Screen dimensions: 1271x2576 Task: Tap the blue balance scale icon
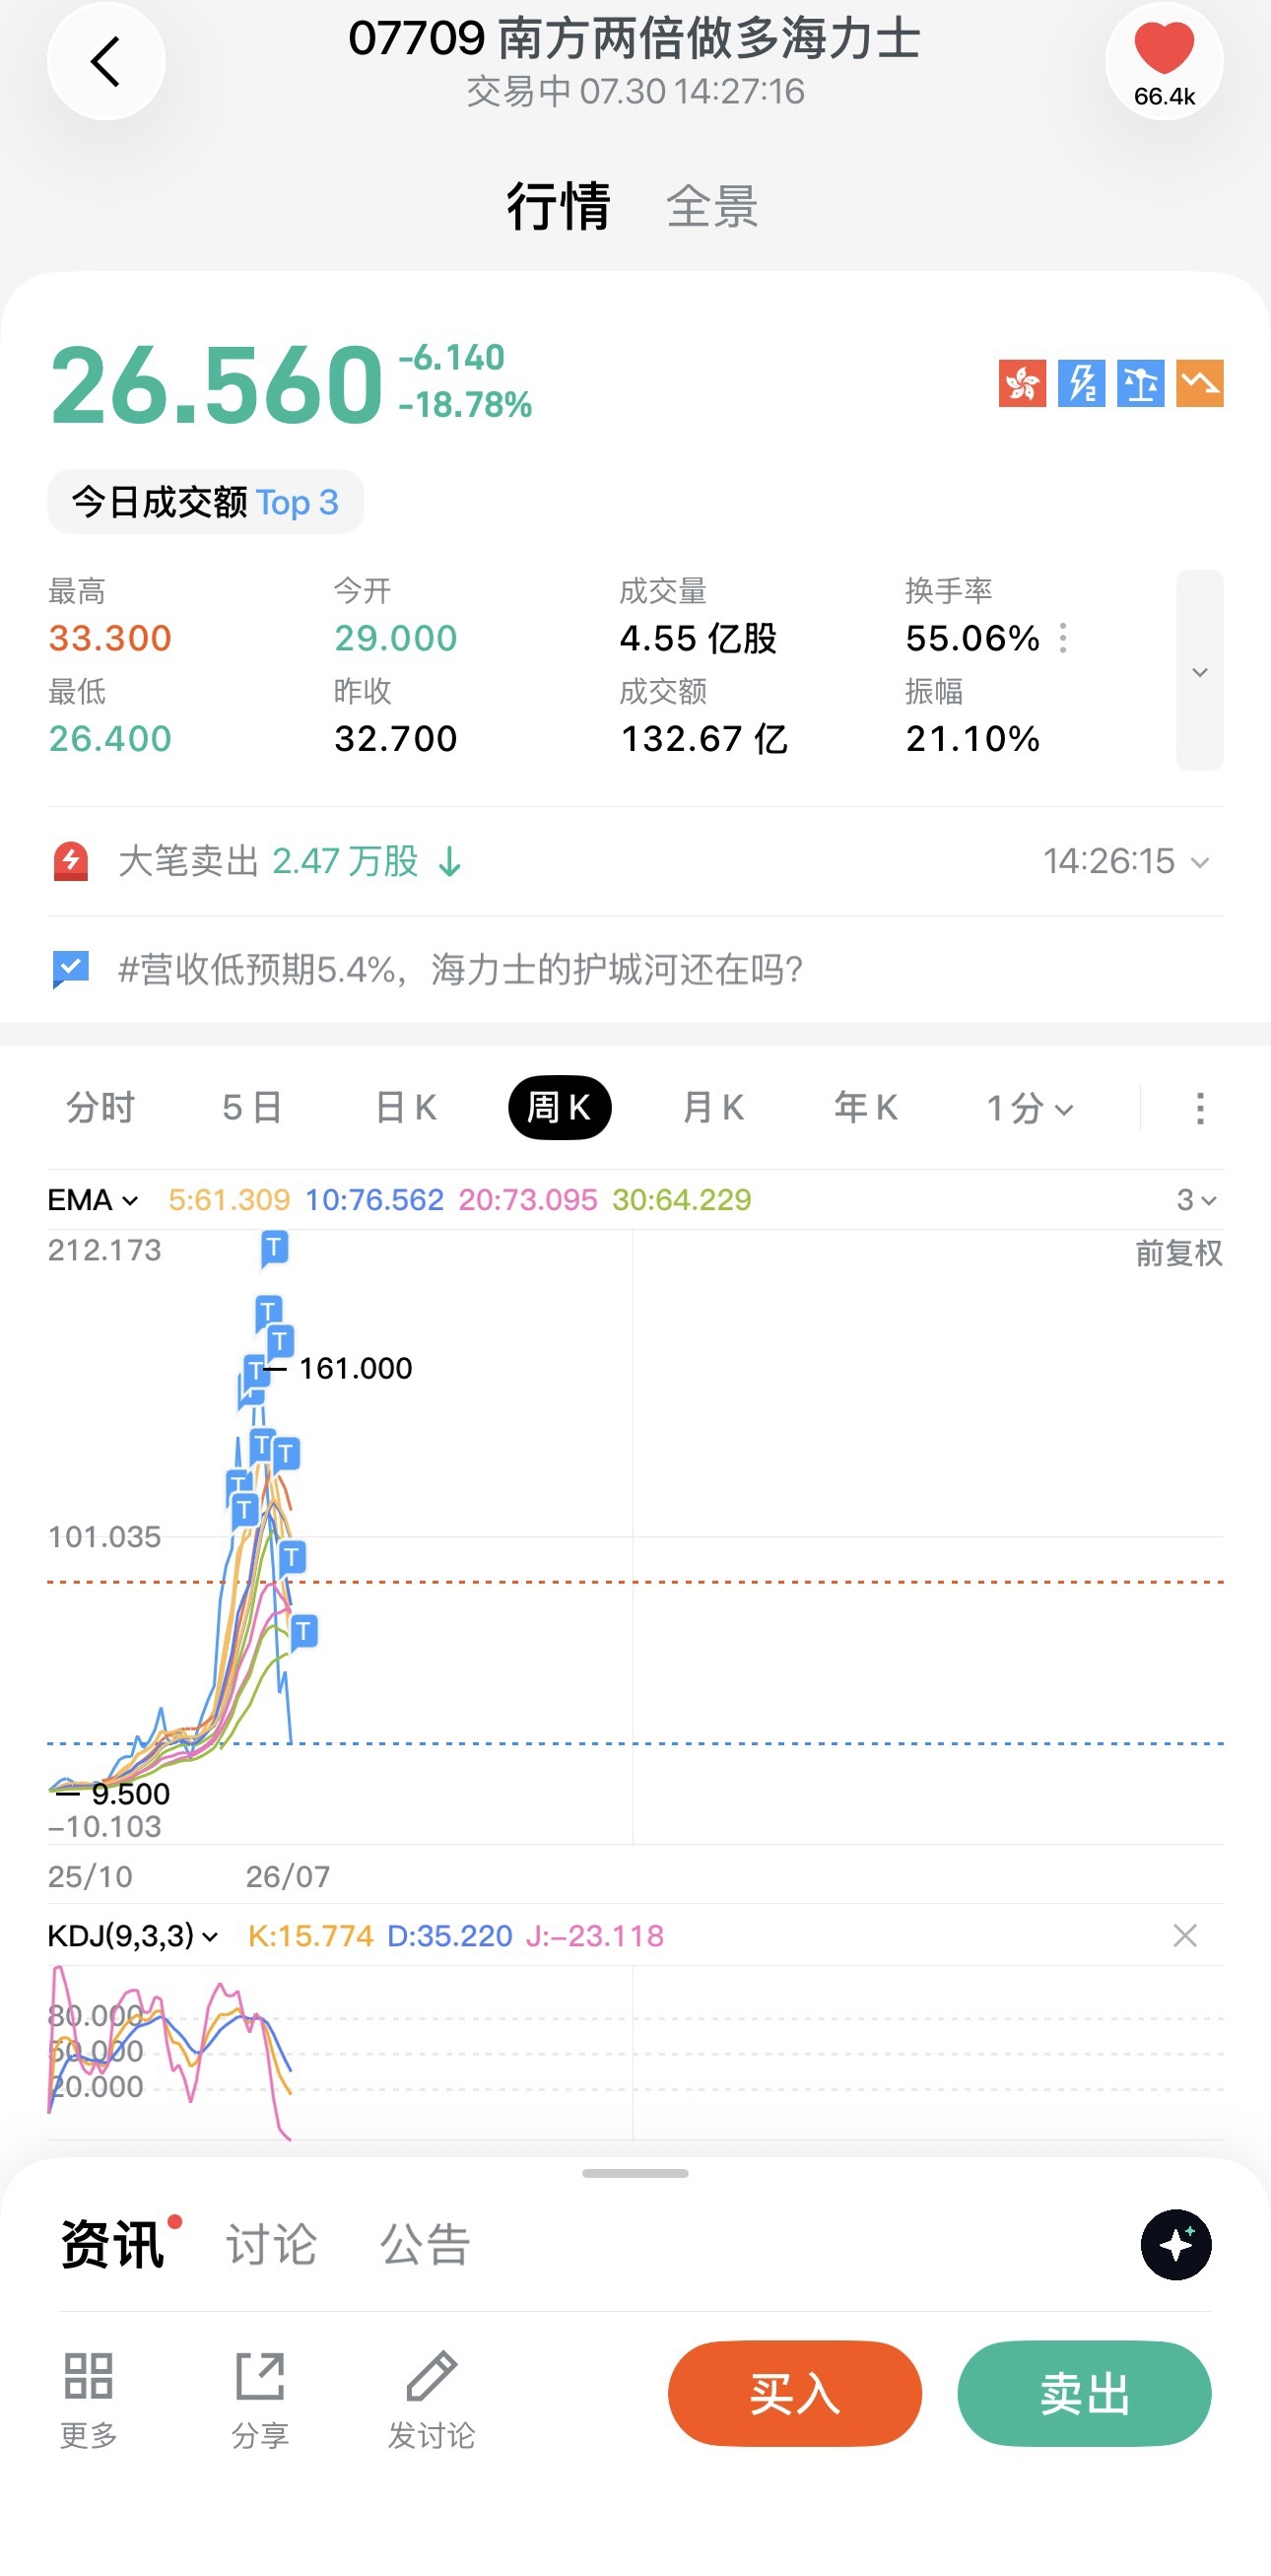1140,384
